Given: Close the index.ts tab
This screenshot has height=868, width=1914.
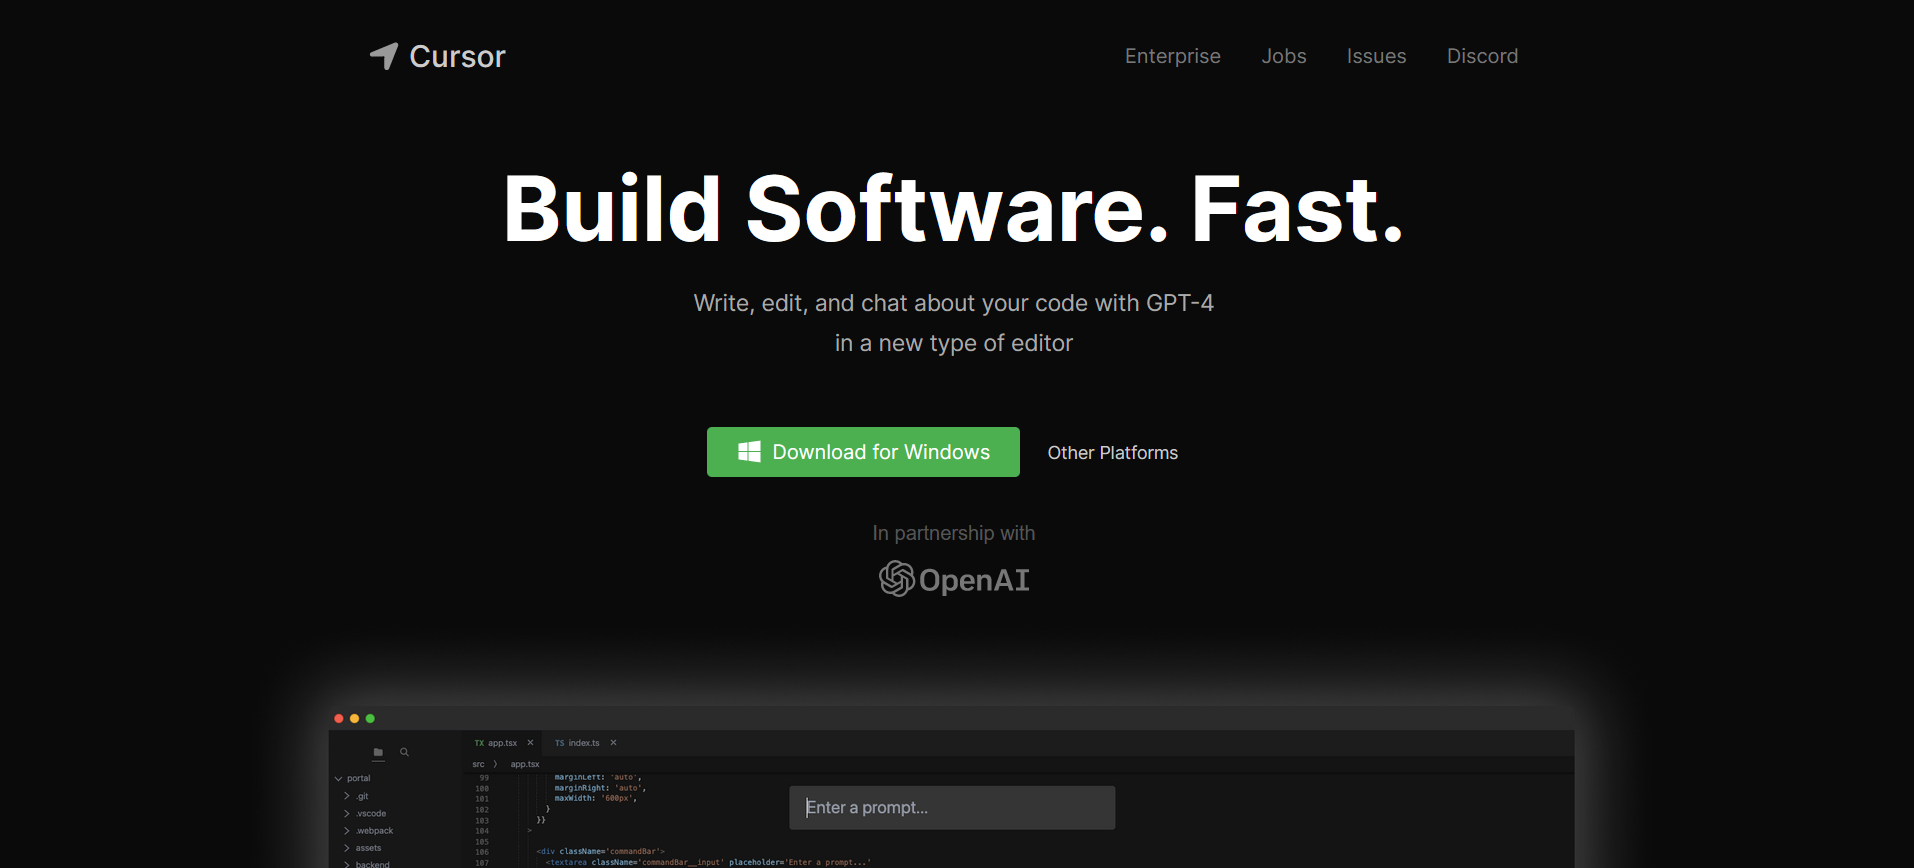Looking at the screenshot, I should [x=613, y=743].
